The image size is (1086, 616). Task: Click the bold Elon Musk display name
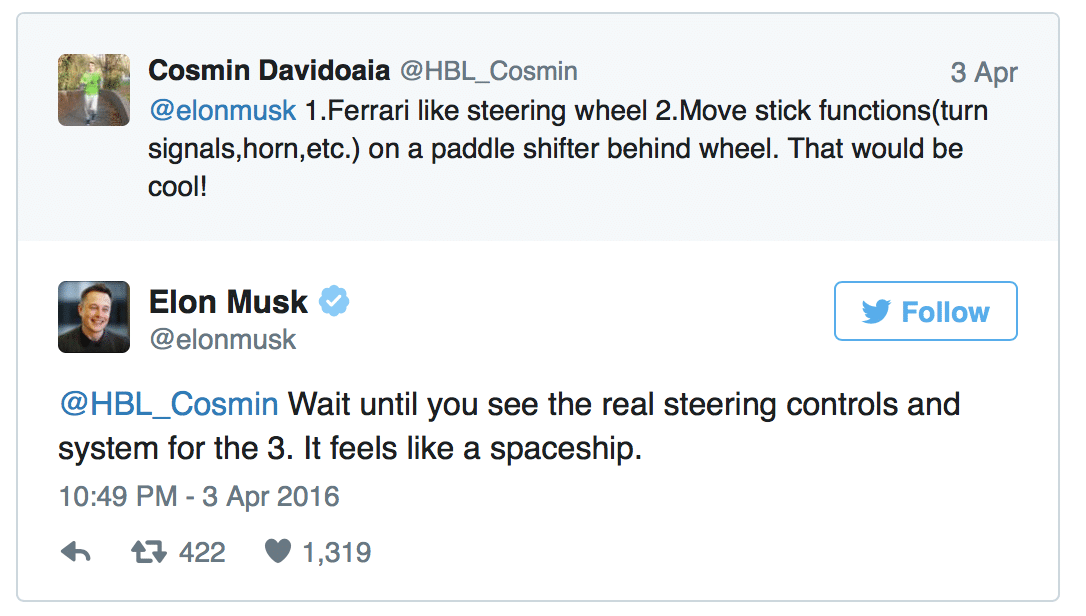tap(228, 301)
